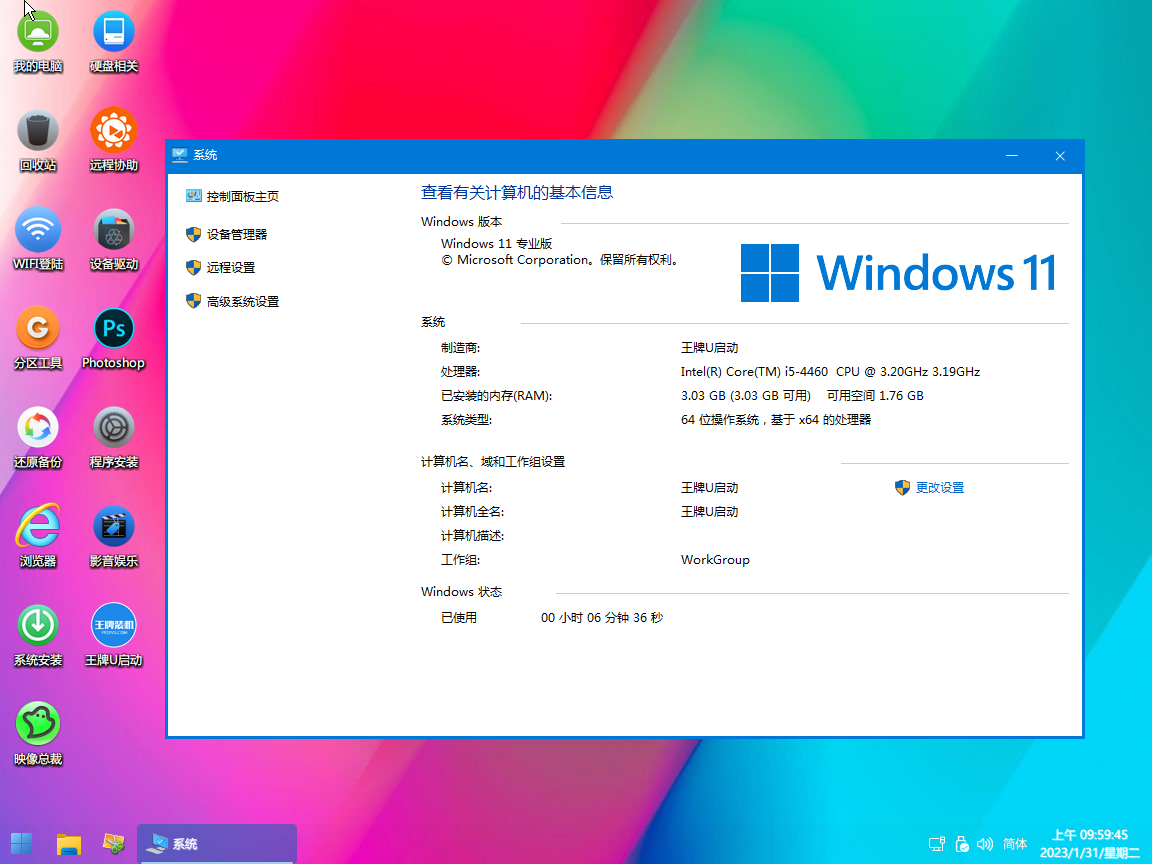Click the '查看有关计算机的基本信息' heading
This screenshot has height=864, width=1152.
click(x=517, y=192)
